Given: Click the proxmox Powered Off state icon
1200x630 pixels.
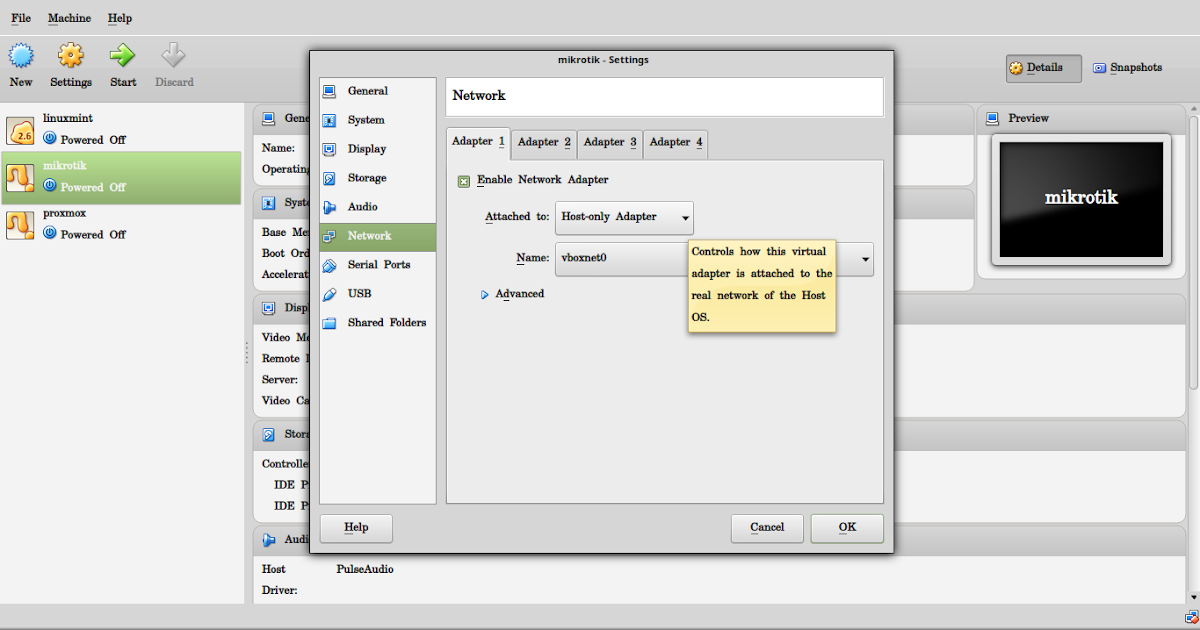Looking at the screenshot, I should (49, 233).
